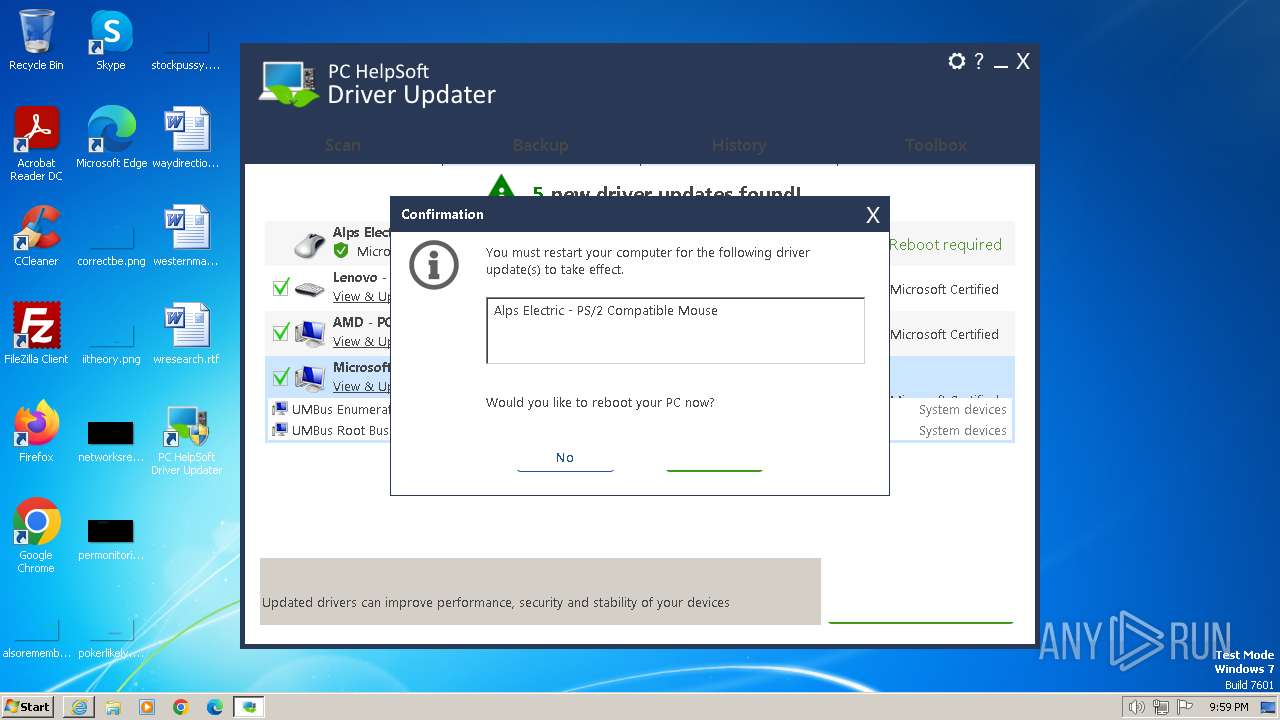This screenshot has width=1280, height=720.
Task: Switch to the Scan tab
Action: [343, 145]
